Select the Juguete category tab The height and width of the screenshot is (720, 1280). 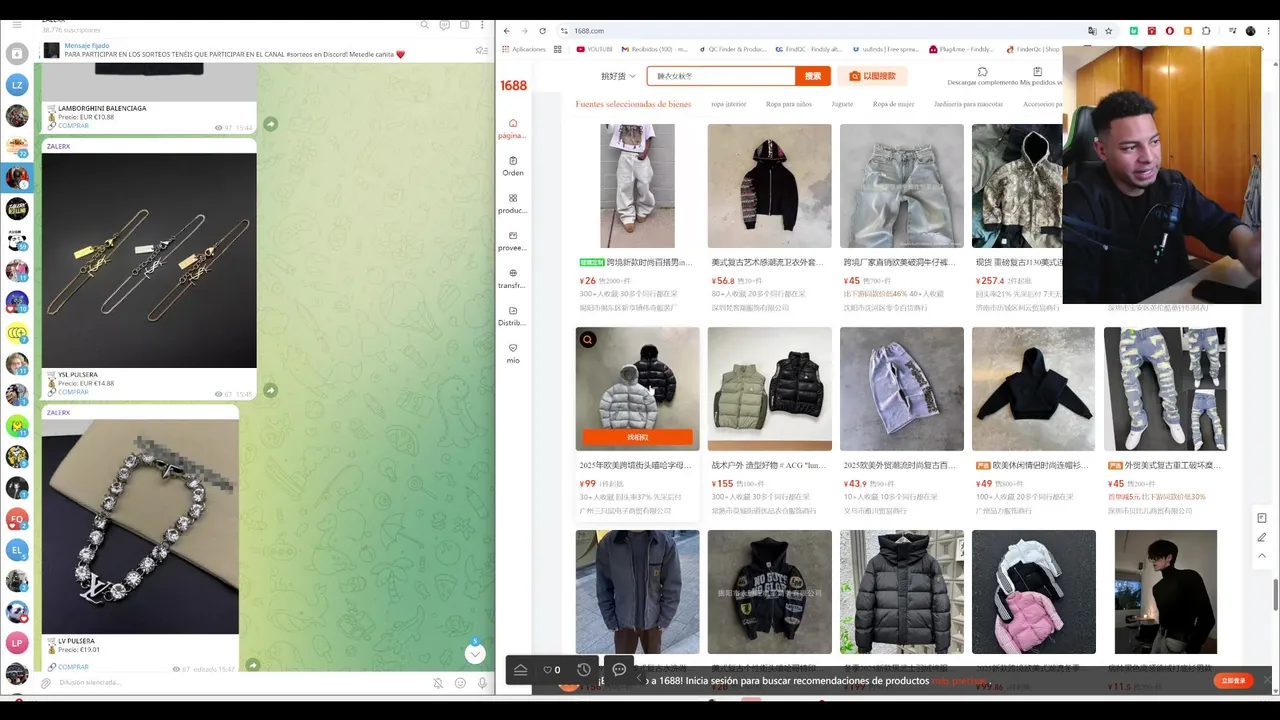click(842, 104)
